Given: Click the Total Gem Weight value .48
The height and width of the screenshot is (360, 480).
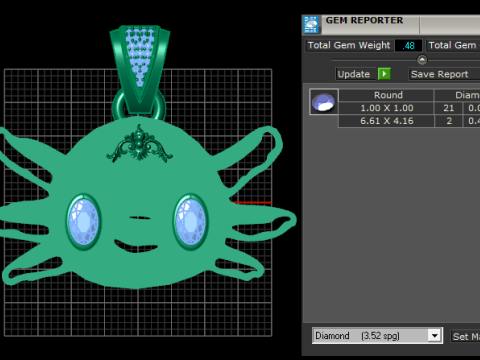Looking at the screenshot, I should [x=408, y=46].
